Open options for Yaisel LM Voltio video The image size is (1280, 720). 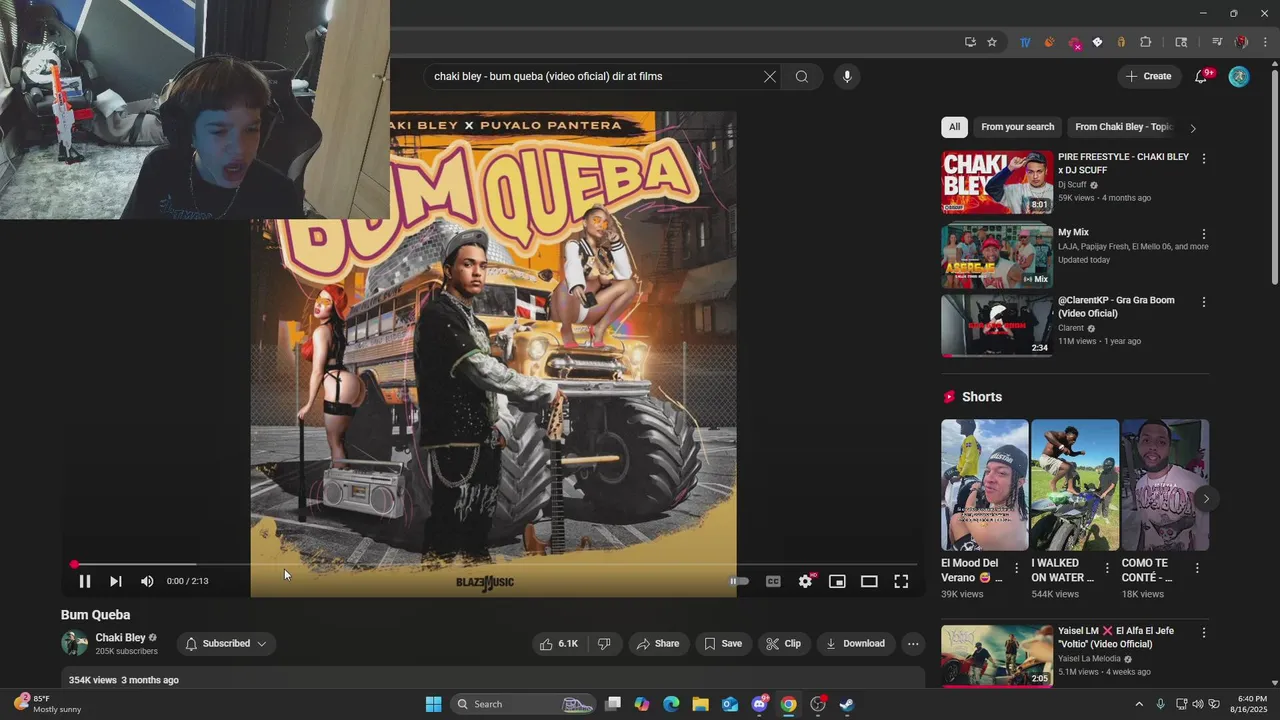point(1203,633)
